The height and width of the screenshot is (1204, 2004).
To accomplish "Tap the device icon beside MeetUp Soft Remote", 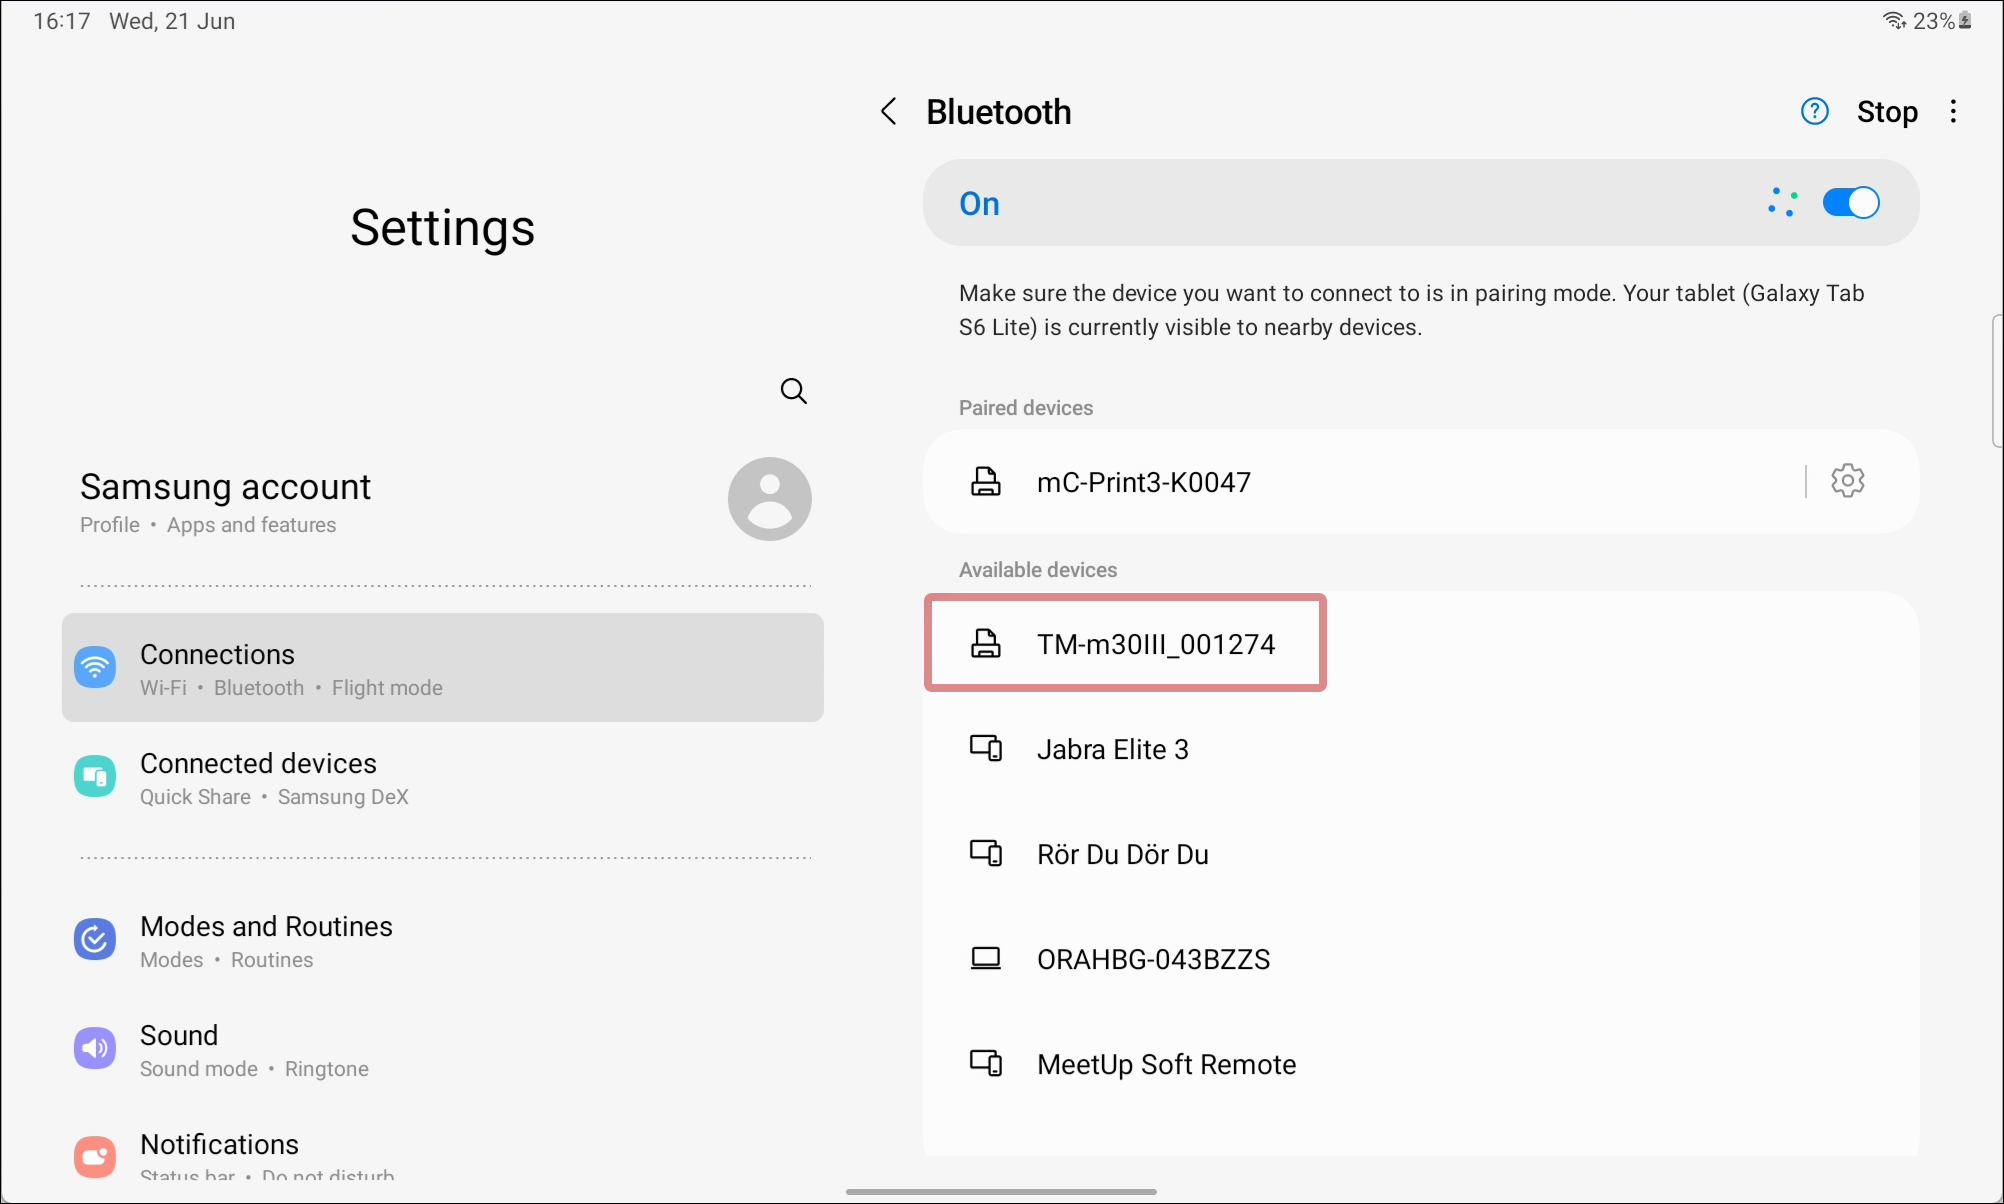I will click(986, 1063).
